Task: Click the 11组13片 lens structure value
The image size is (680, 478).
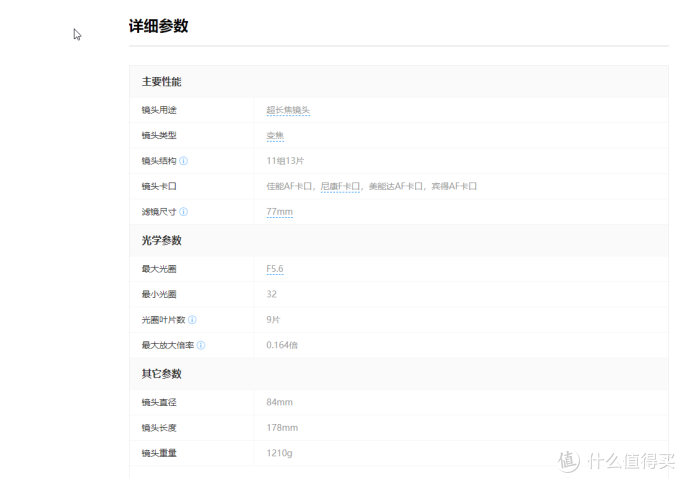Action: [285, 160]
